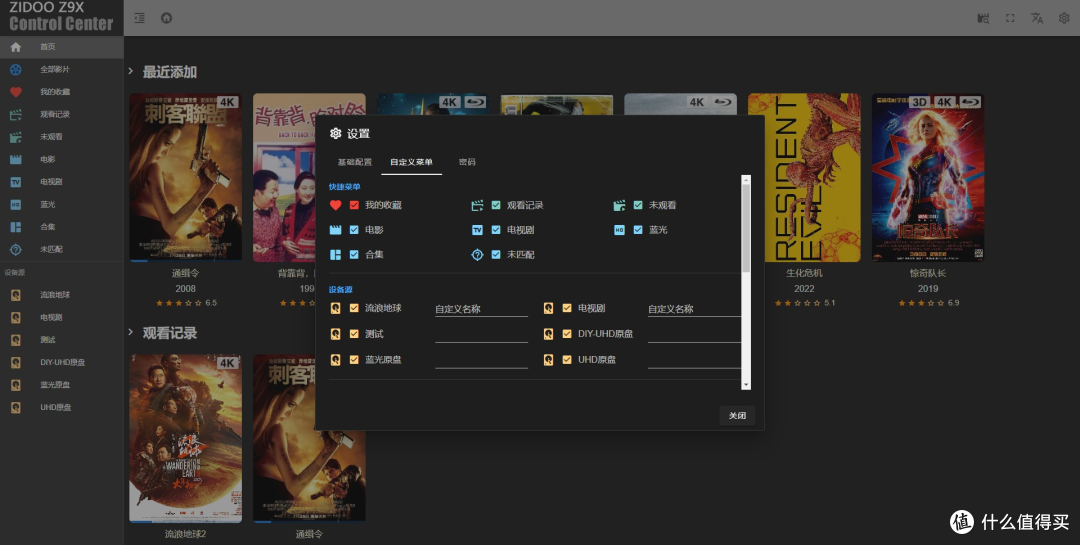The width and height of the screenshot is (1080, 545).
Task: Uncheck the 蓝光原盘 device source checkbox
Action: click(354, 359)
